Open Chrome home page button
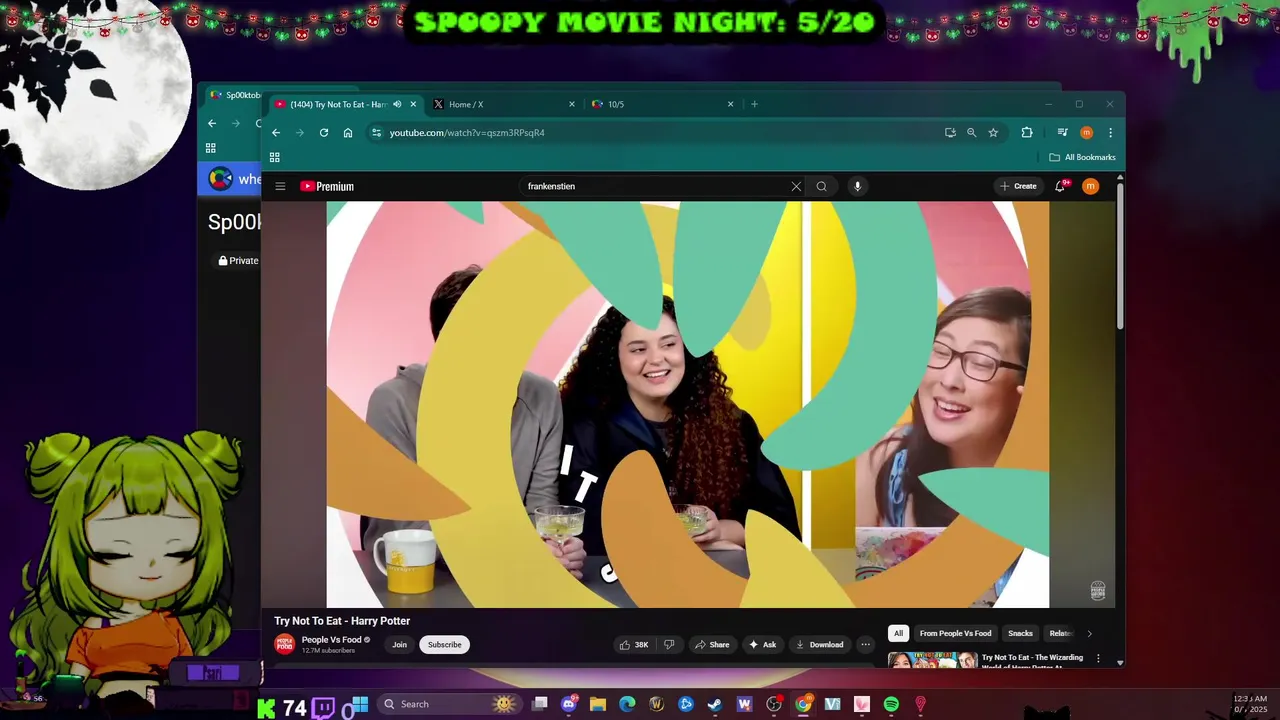This screenshot has width=1280, height=720. pyautogui.click(x=348, y=132)
